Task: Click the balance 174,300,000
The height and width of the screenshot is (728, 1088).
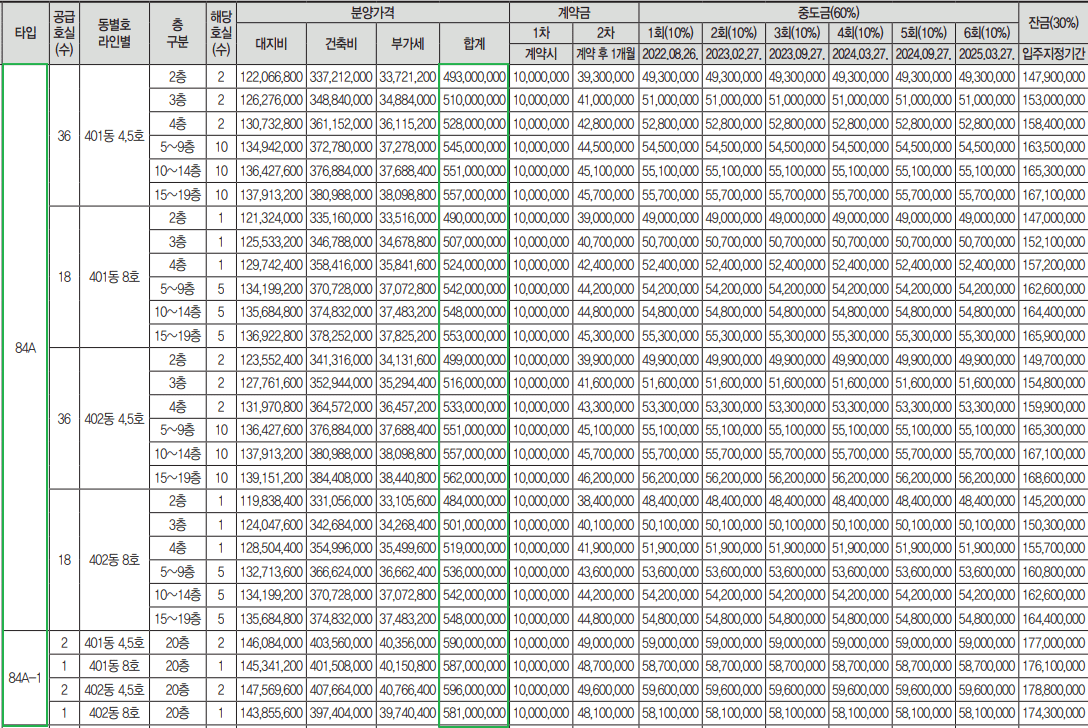Action: point(1053,713)
